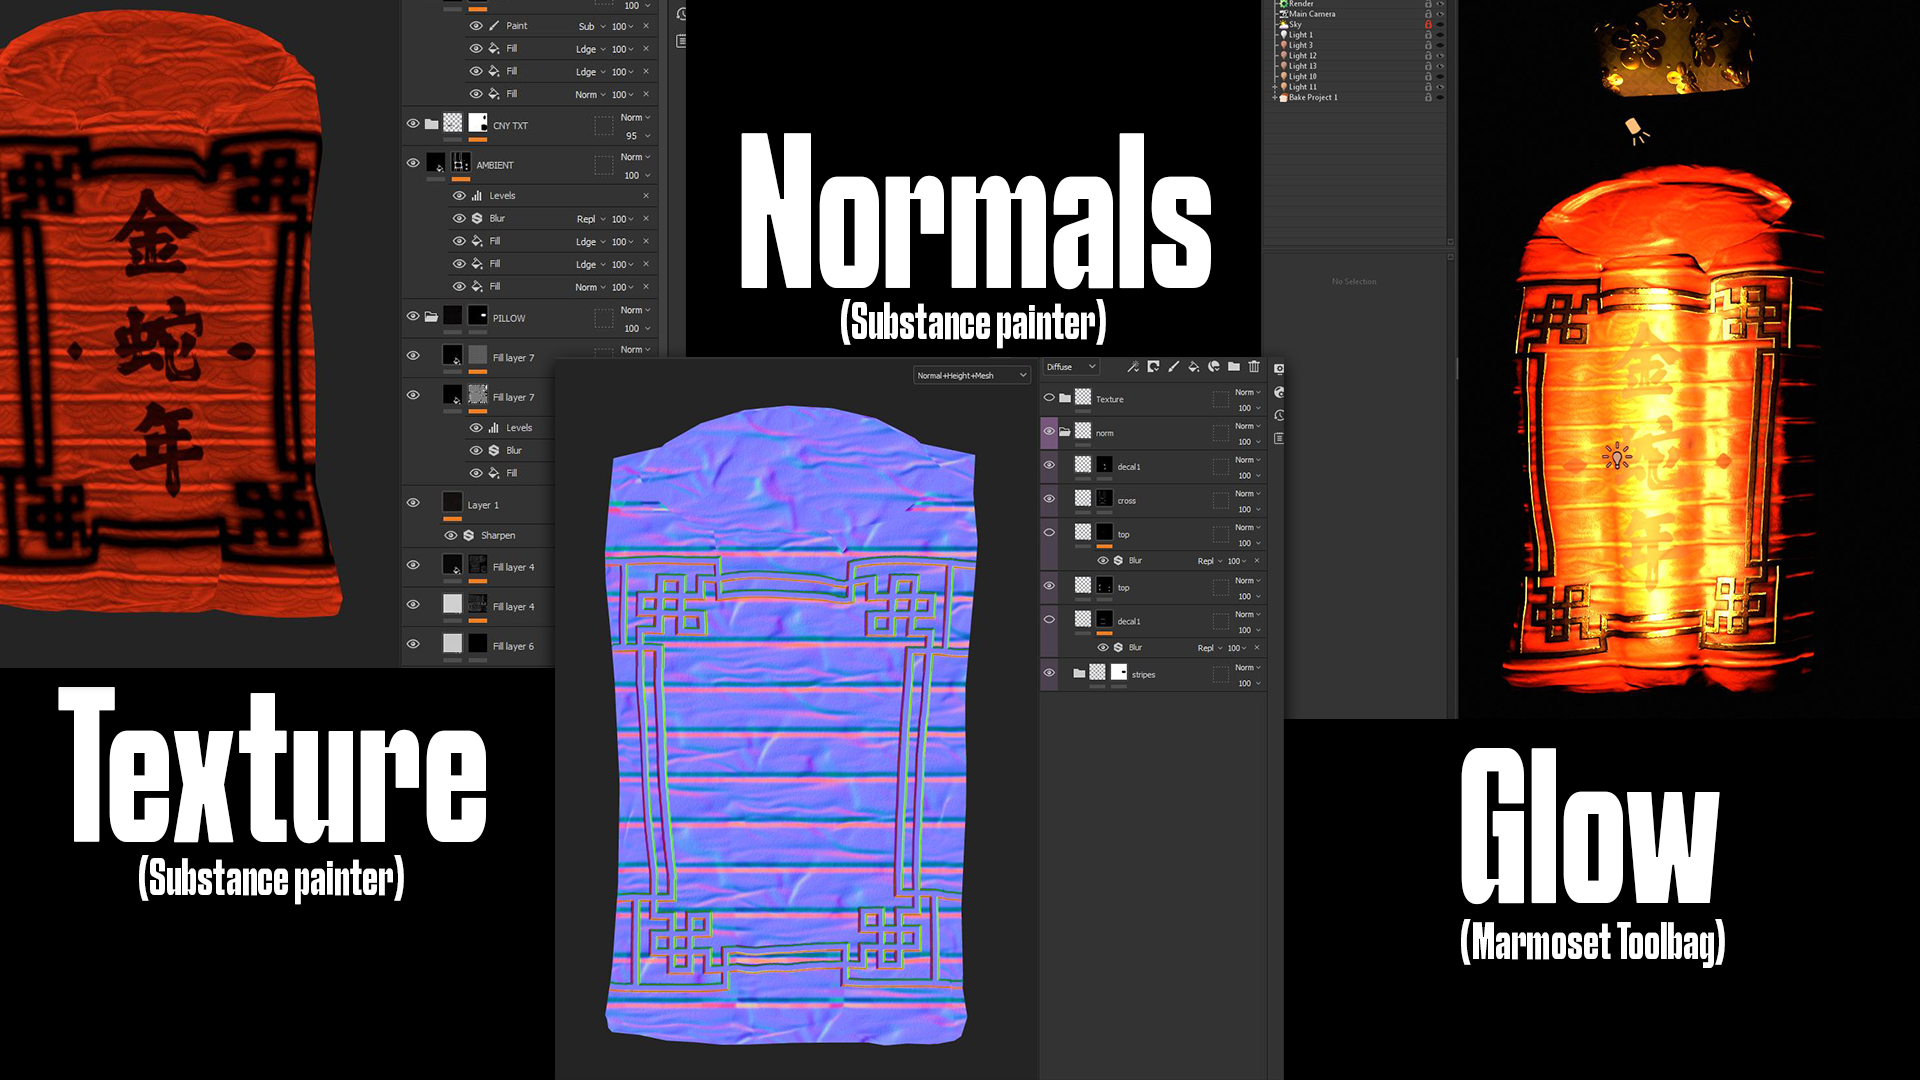The image size is (1920, 1080).
Task: Click the add effect magic wand icon
Action: [x=1133, y=367]
